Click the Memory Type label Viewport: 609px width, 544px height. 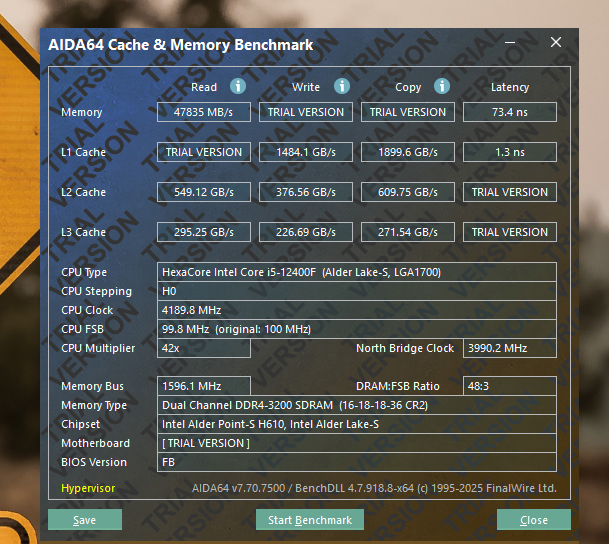[94, 406]
